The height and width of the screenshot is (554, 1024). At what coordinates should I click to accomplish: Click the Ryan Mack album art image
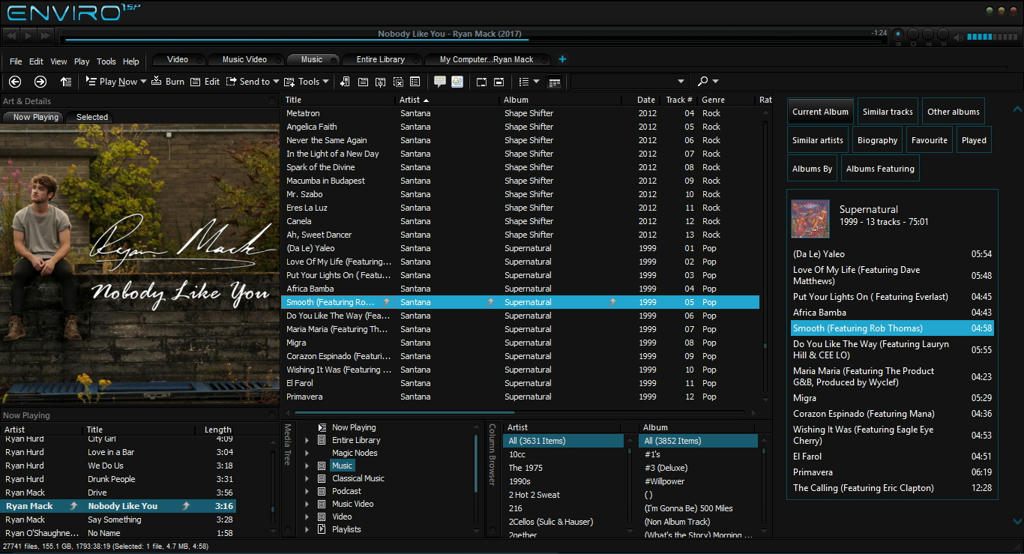point(139,263)
